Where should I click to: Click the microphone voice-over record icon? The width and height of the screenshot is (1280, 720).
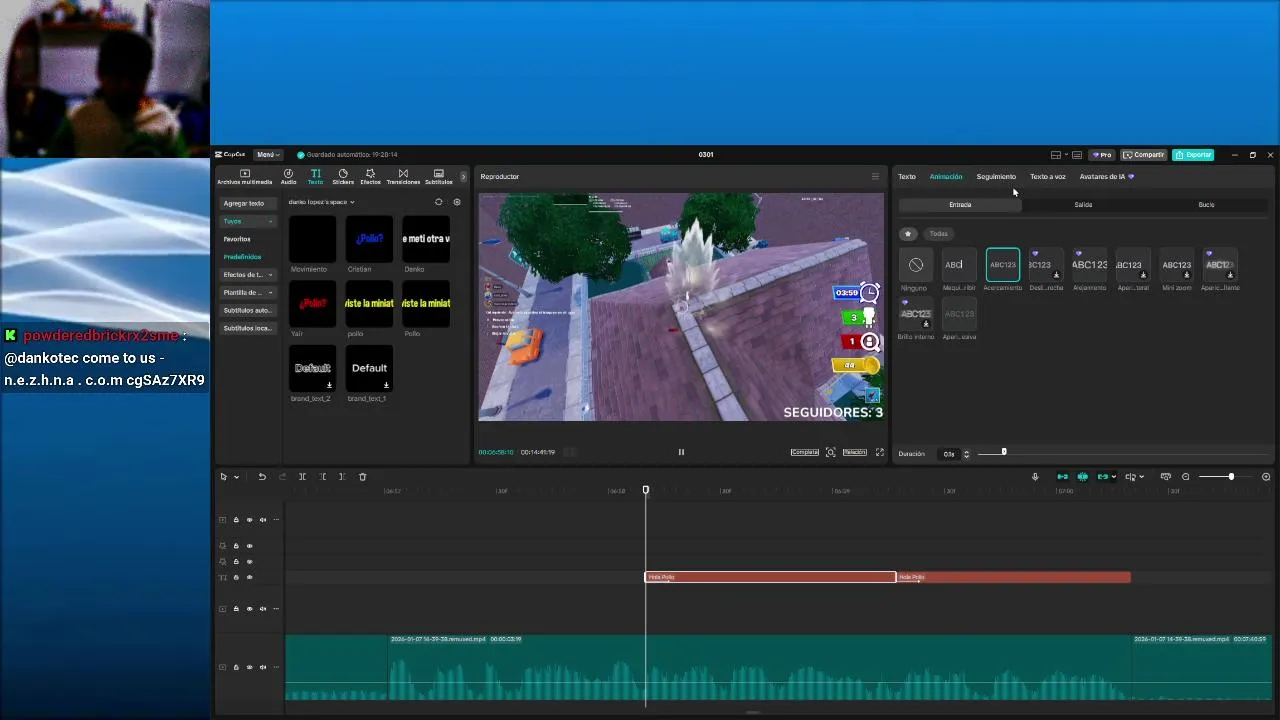coord(1035,477)
